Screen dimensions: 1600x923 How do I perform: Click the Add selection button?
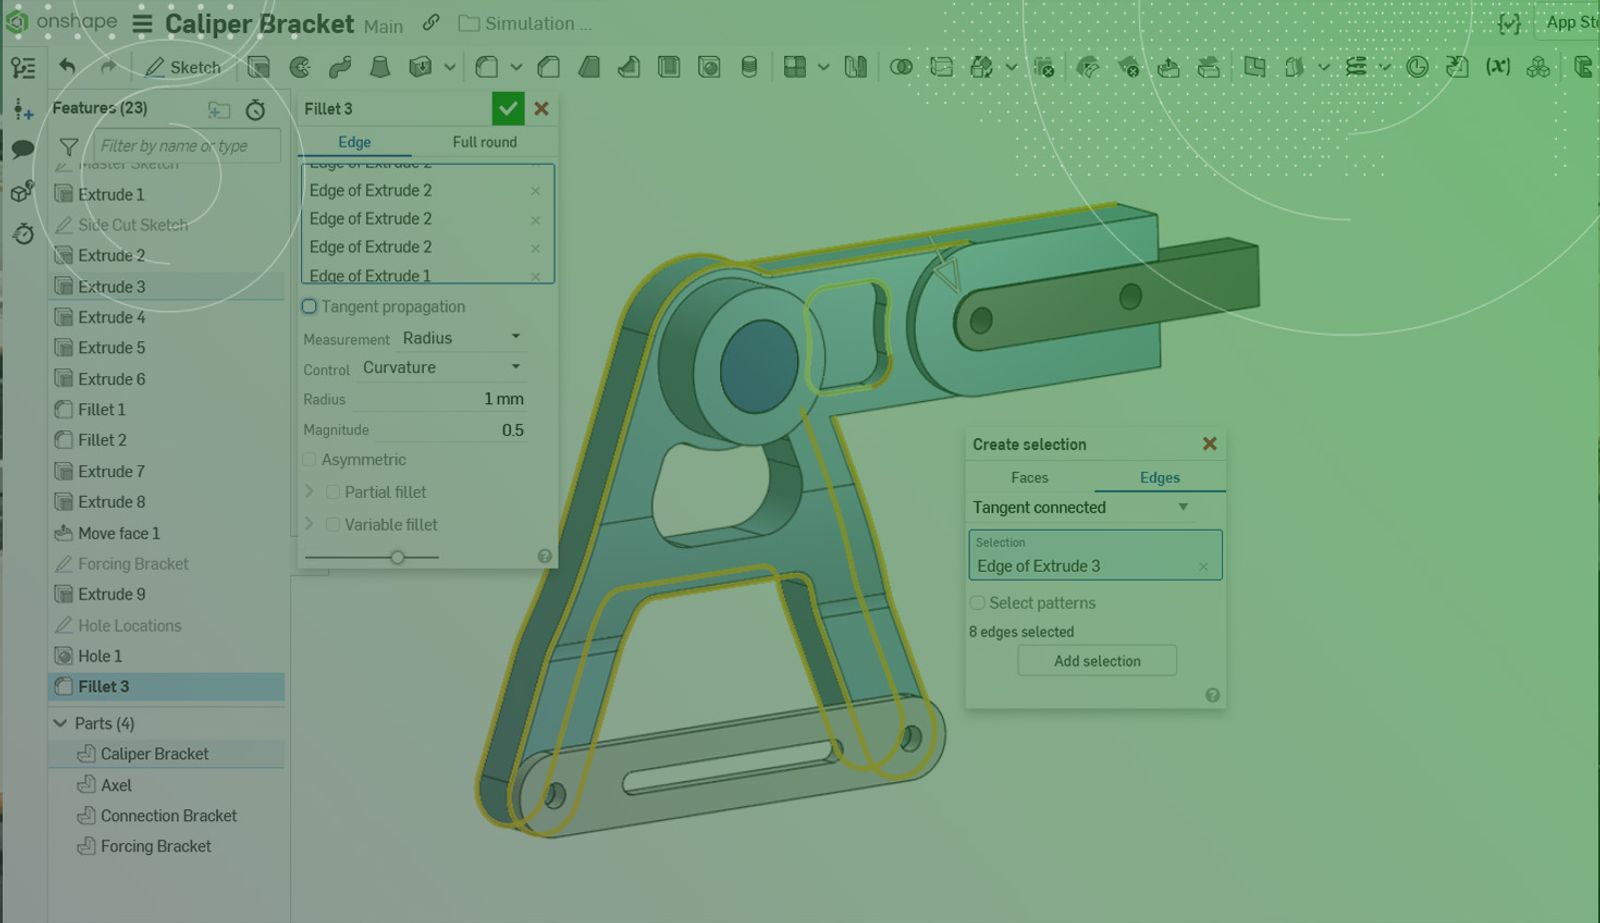[x=1097, y=661]
